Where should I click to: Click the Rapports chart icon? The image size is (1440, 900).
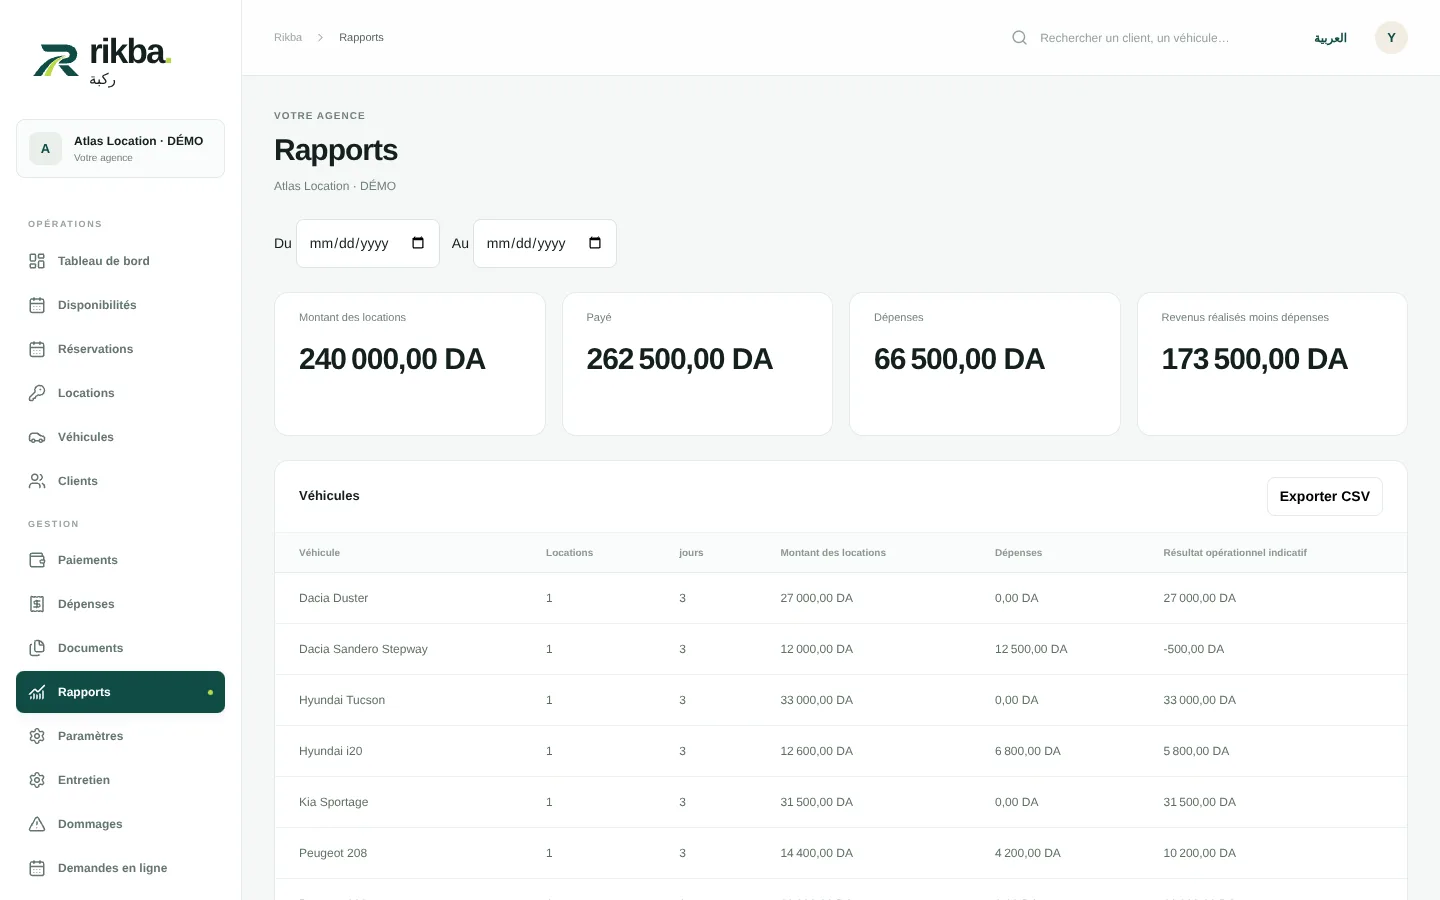(x=37, y=692)
